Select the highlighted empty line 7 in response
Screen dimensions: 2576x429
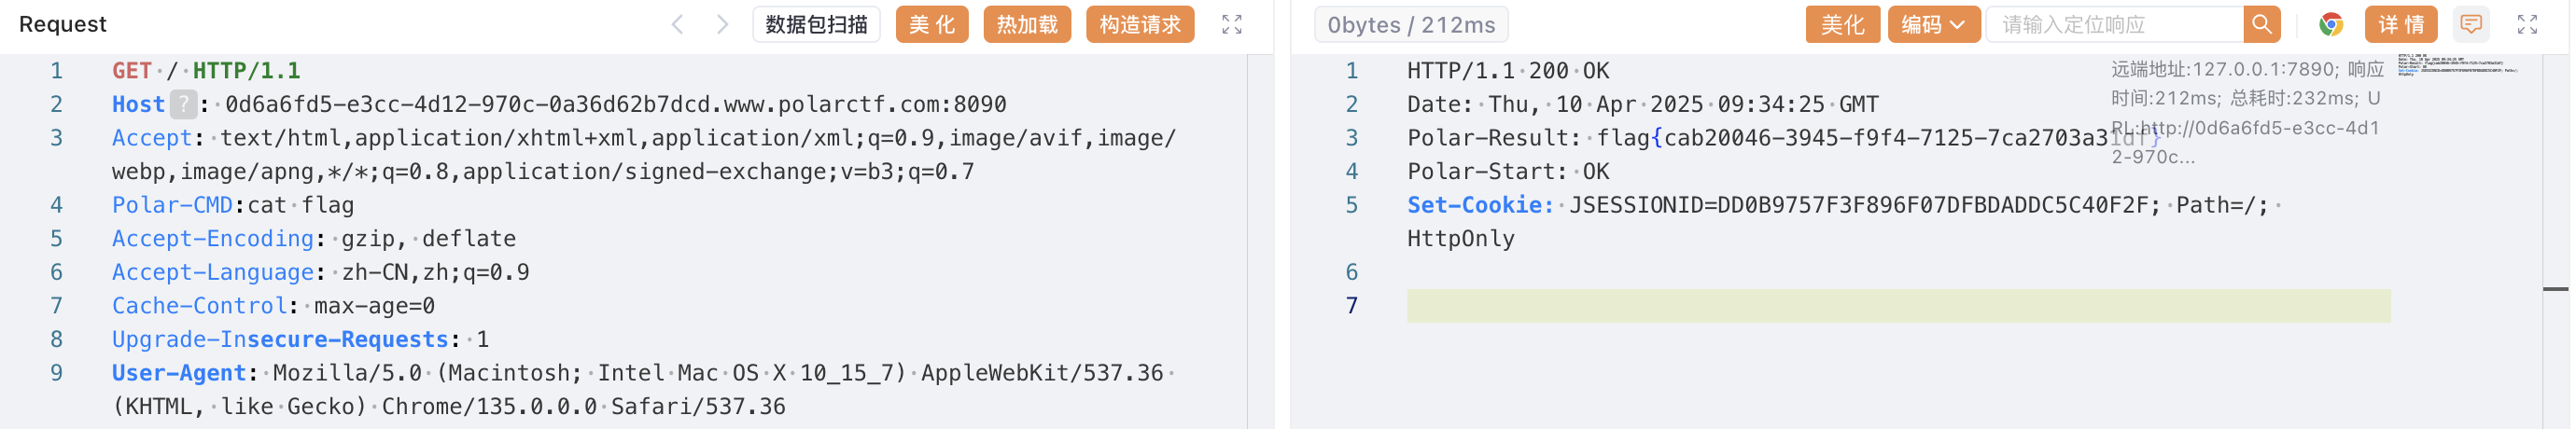point(1898,306)
